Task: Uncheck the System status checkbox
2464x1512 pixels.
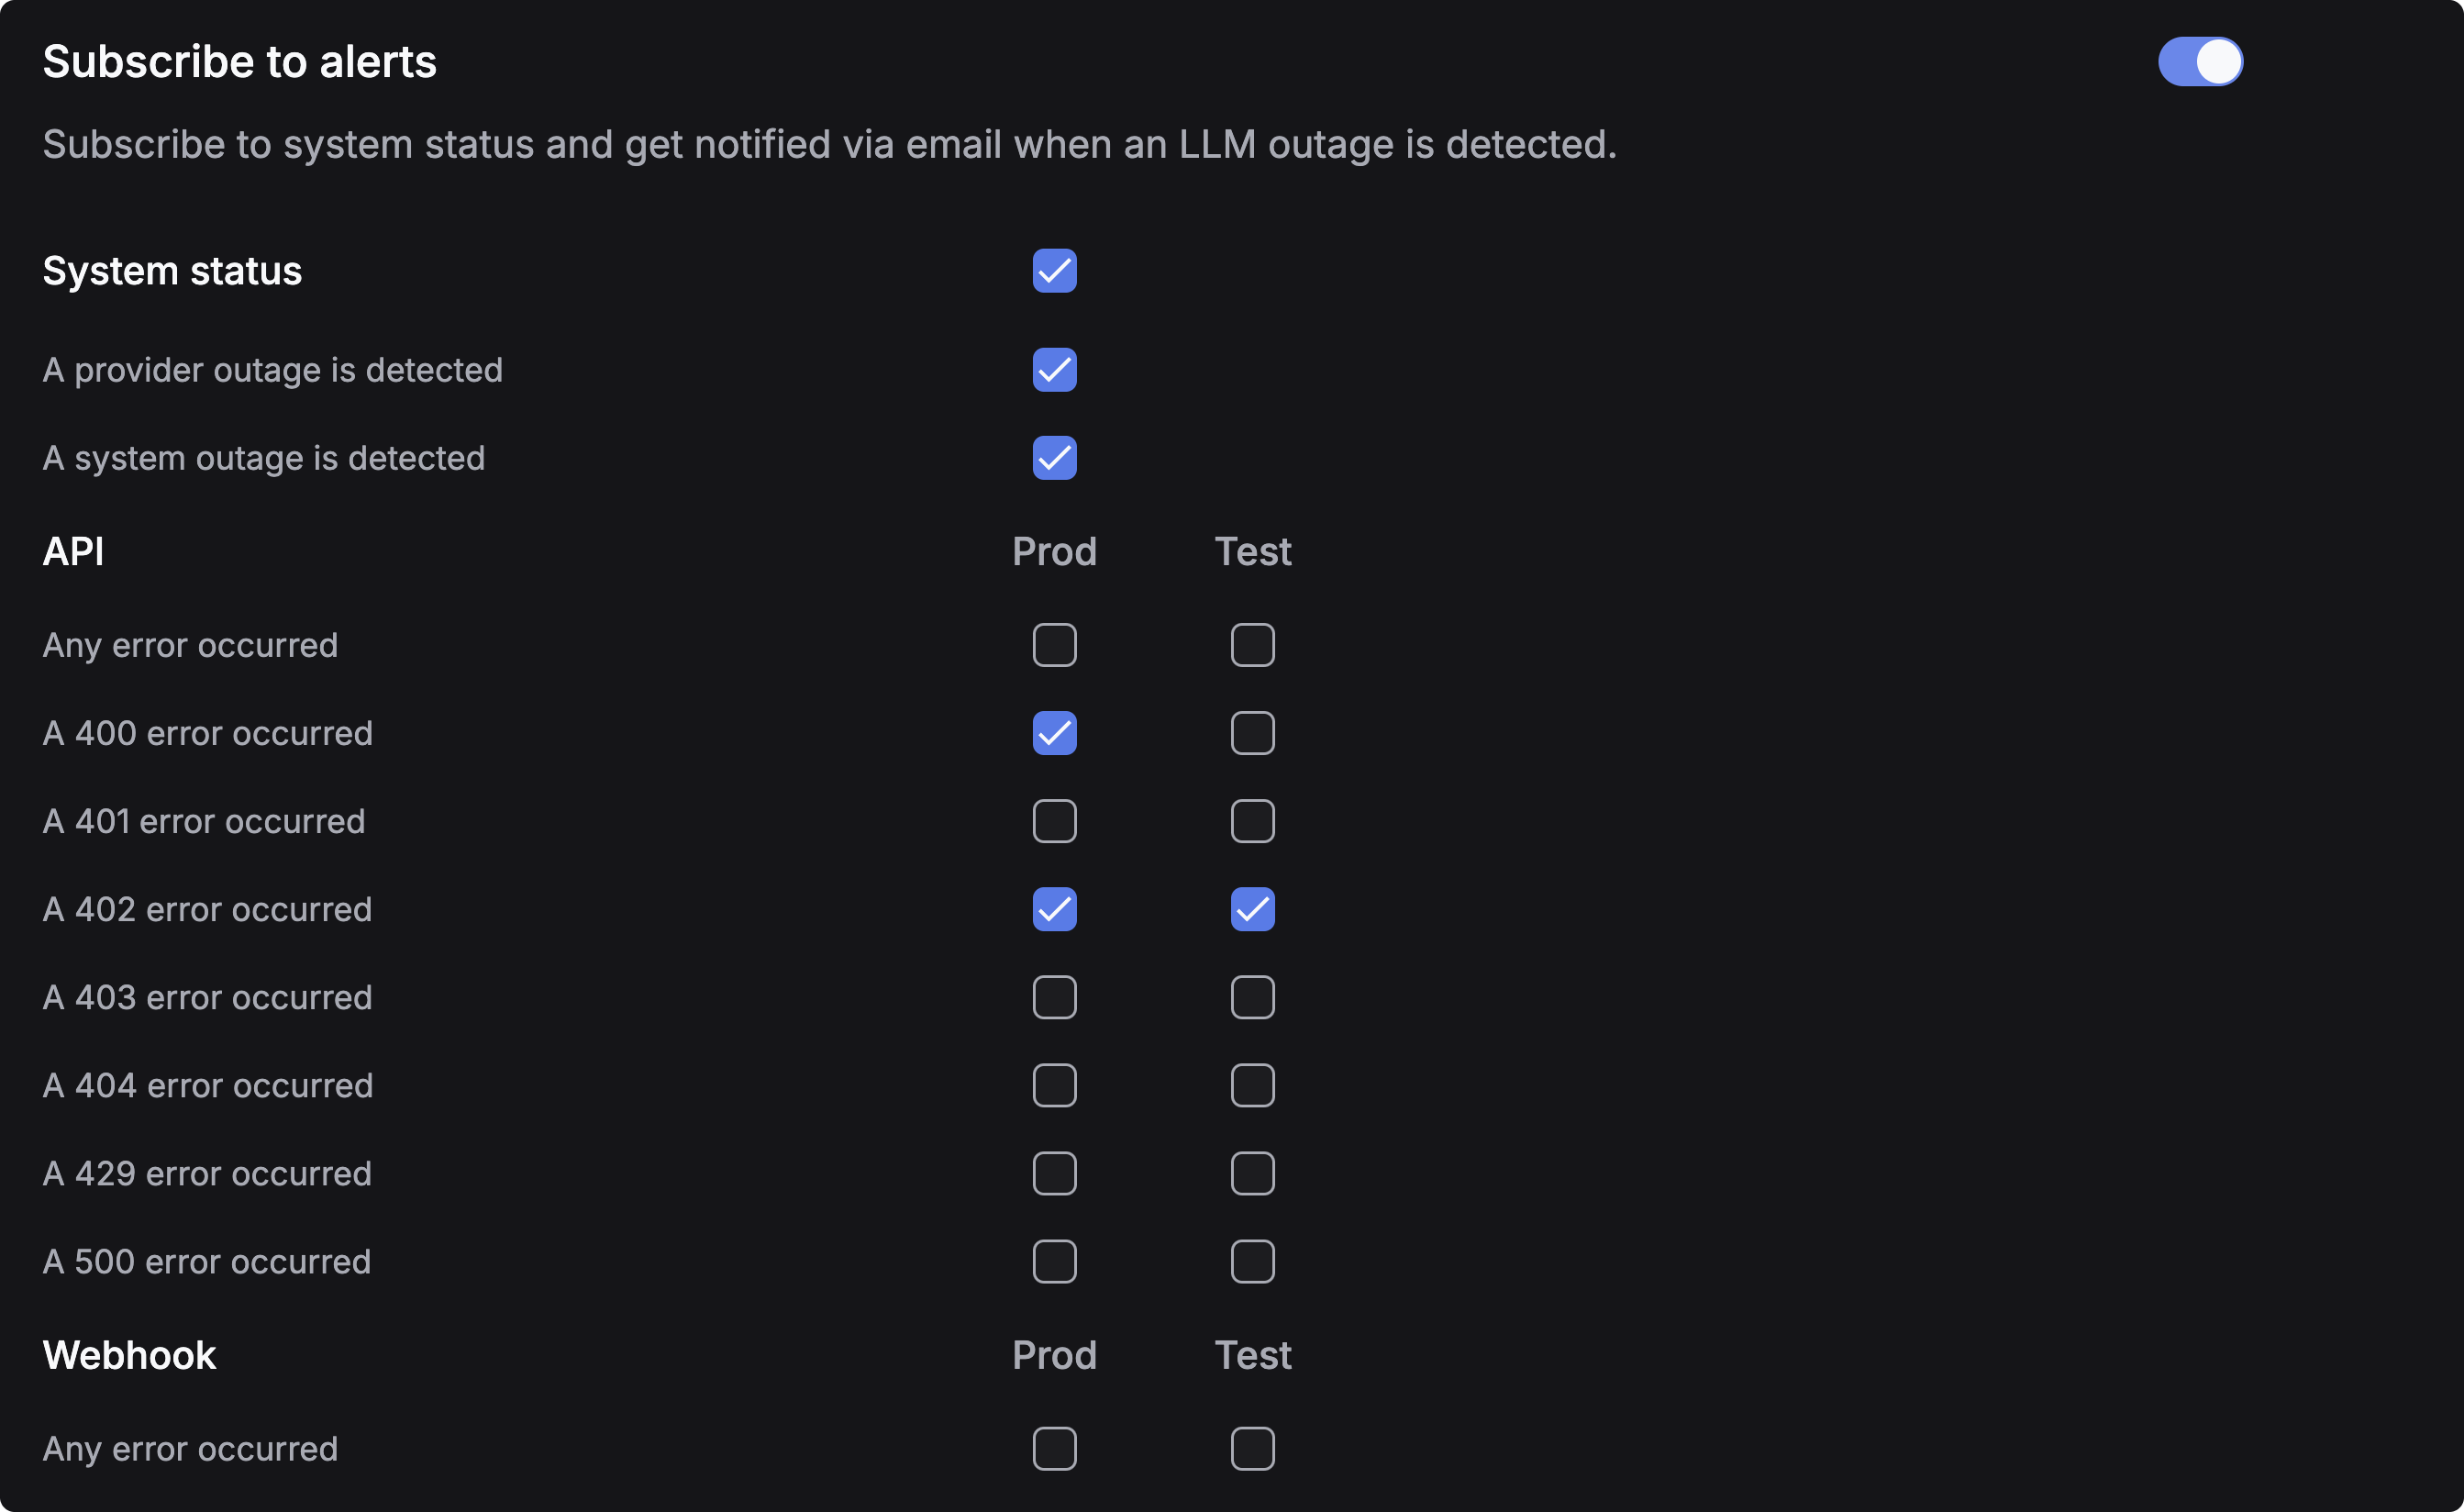Action: pos(1054,271)
